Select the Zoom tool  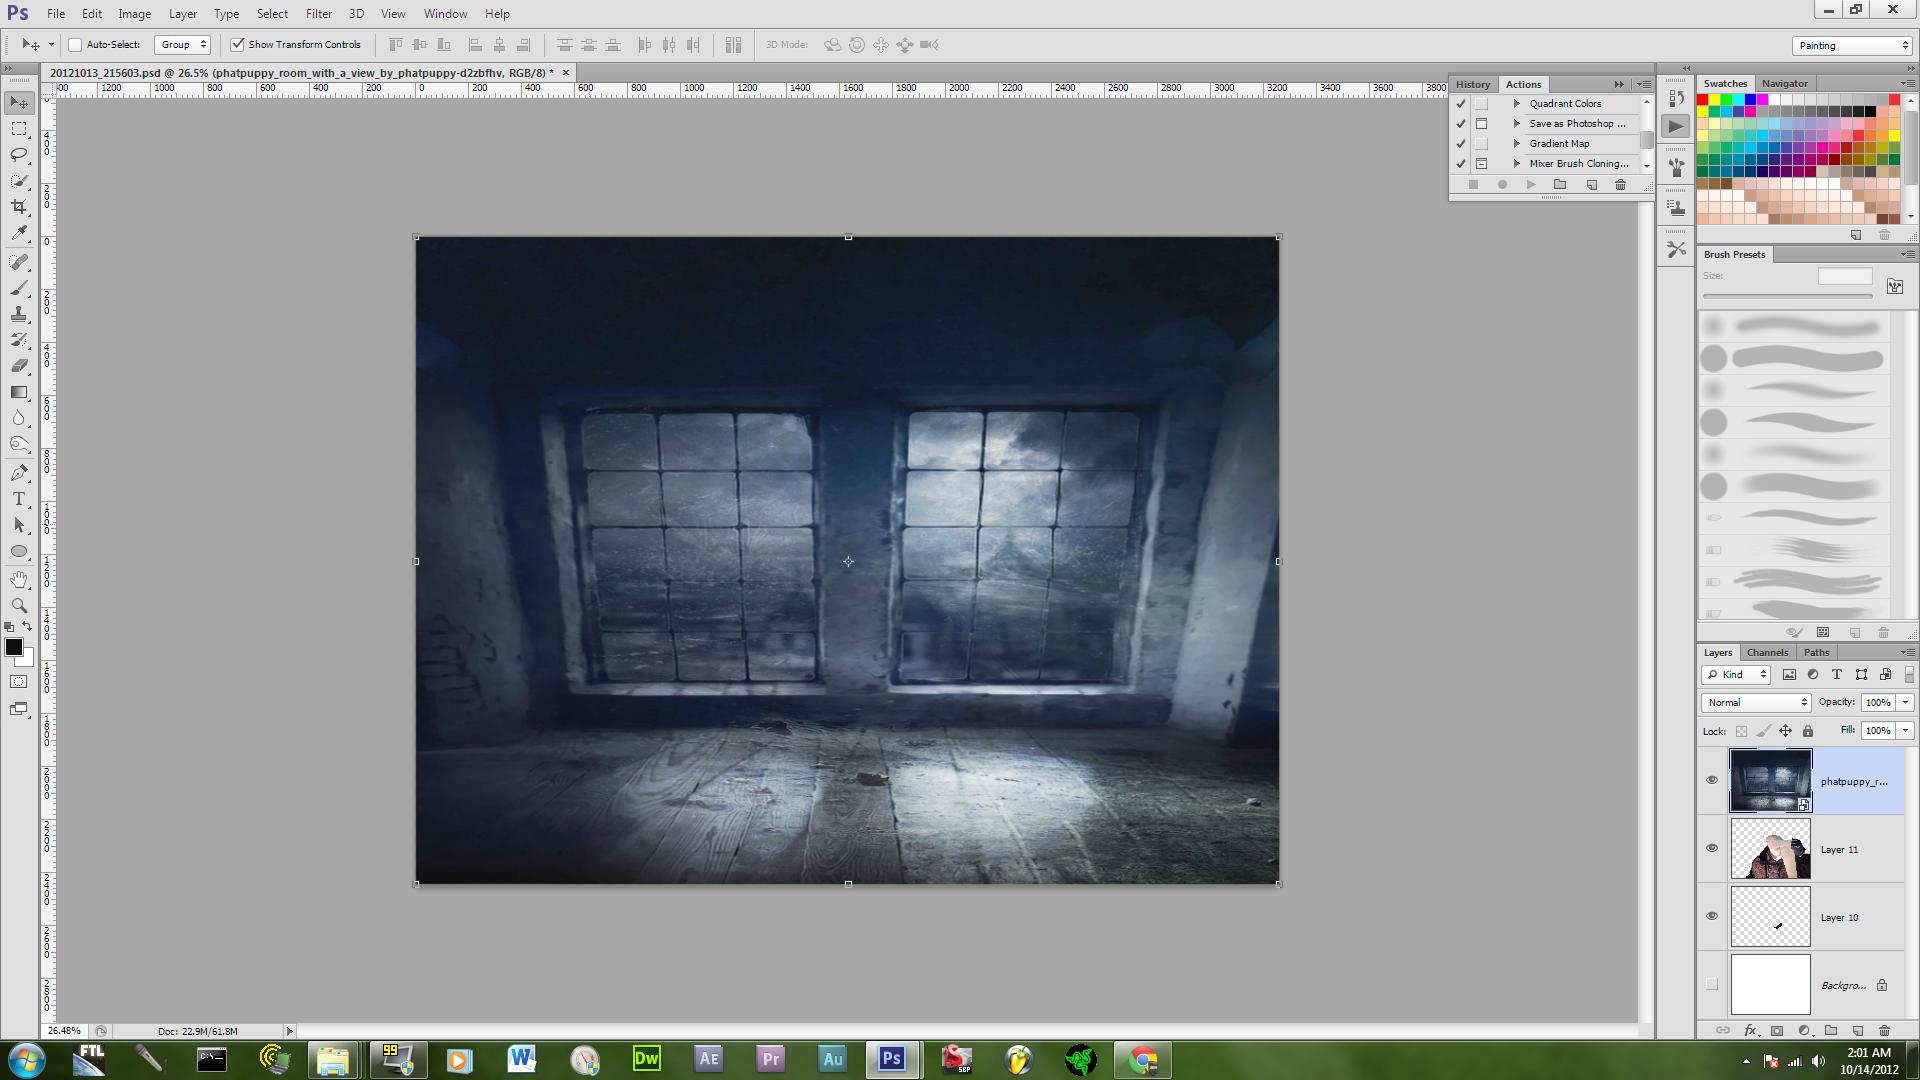pyautogui.click(x=19, y=606)
